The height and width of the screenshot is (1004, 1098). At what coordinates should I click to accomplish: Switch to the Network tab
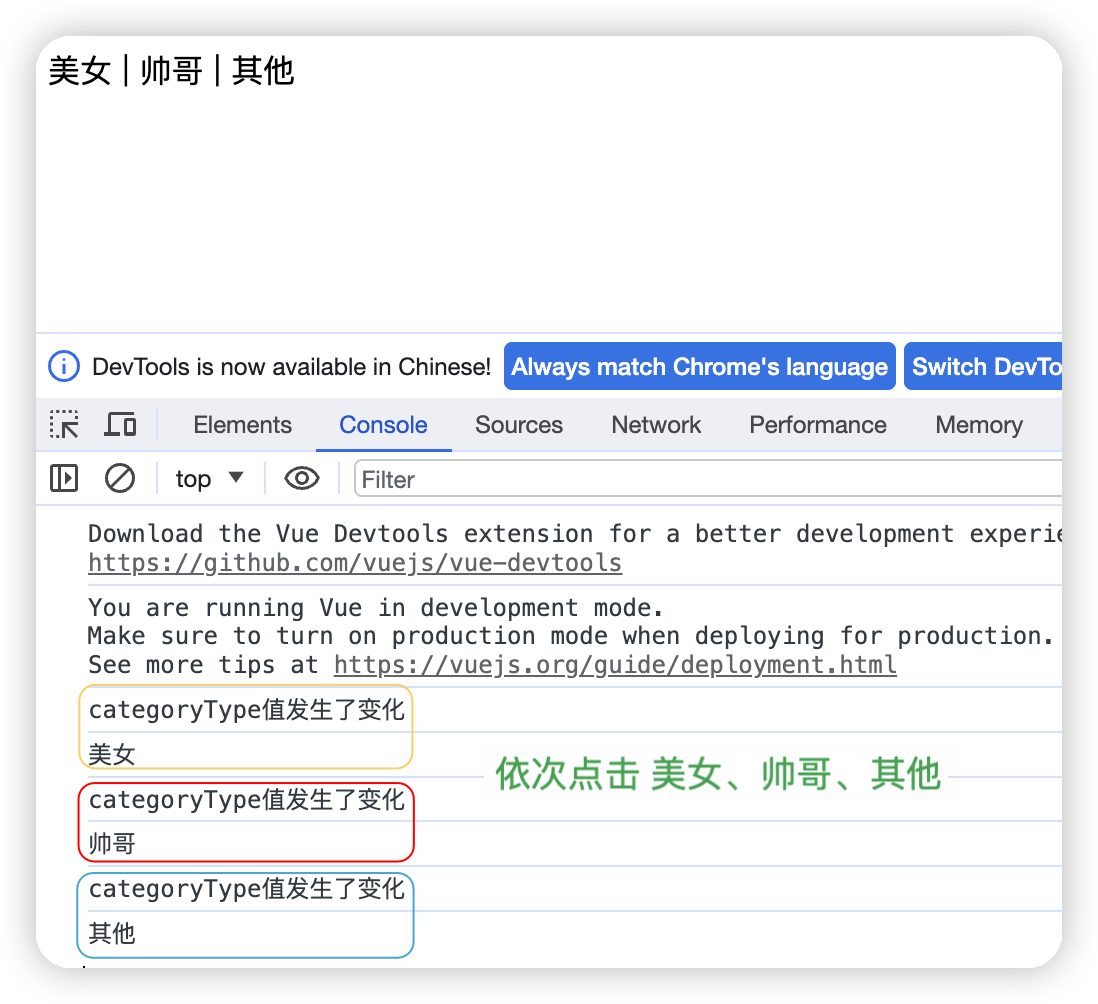click(x=656, y=425)
